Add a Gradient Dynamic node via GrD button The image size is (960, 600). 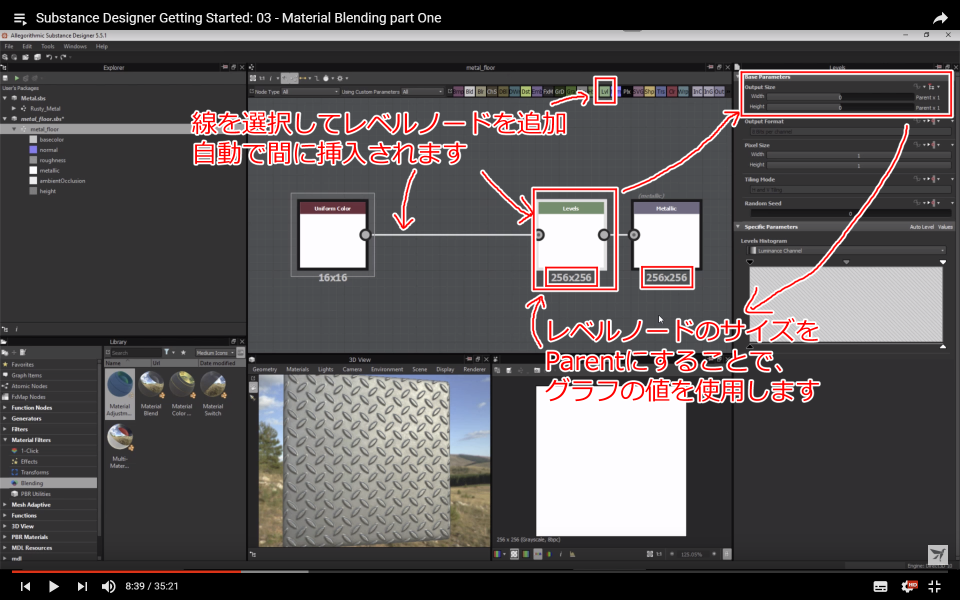[560, 91]
